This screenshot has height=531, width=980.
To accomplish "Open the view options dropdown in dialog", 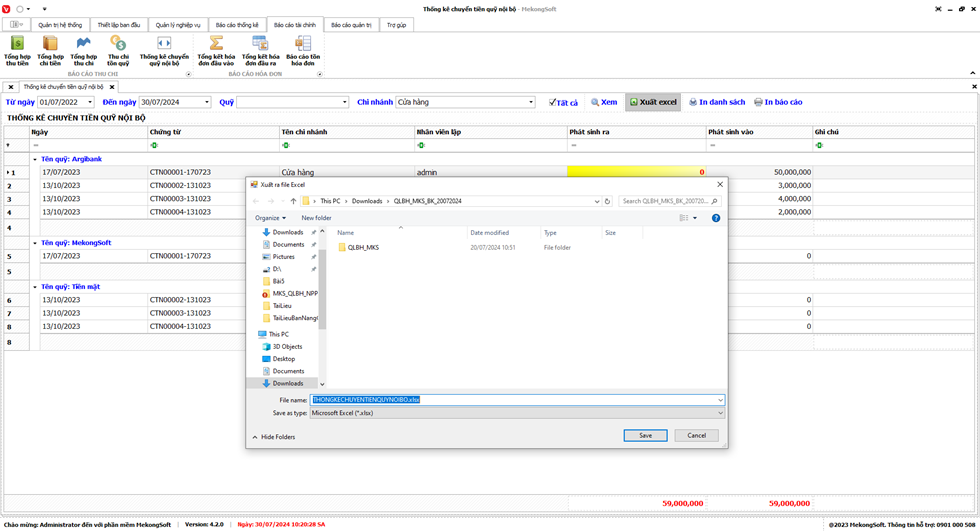I will [695, 218].
